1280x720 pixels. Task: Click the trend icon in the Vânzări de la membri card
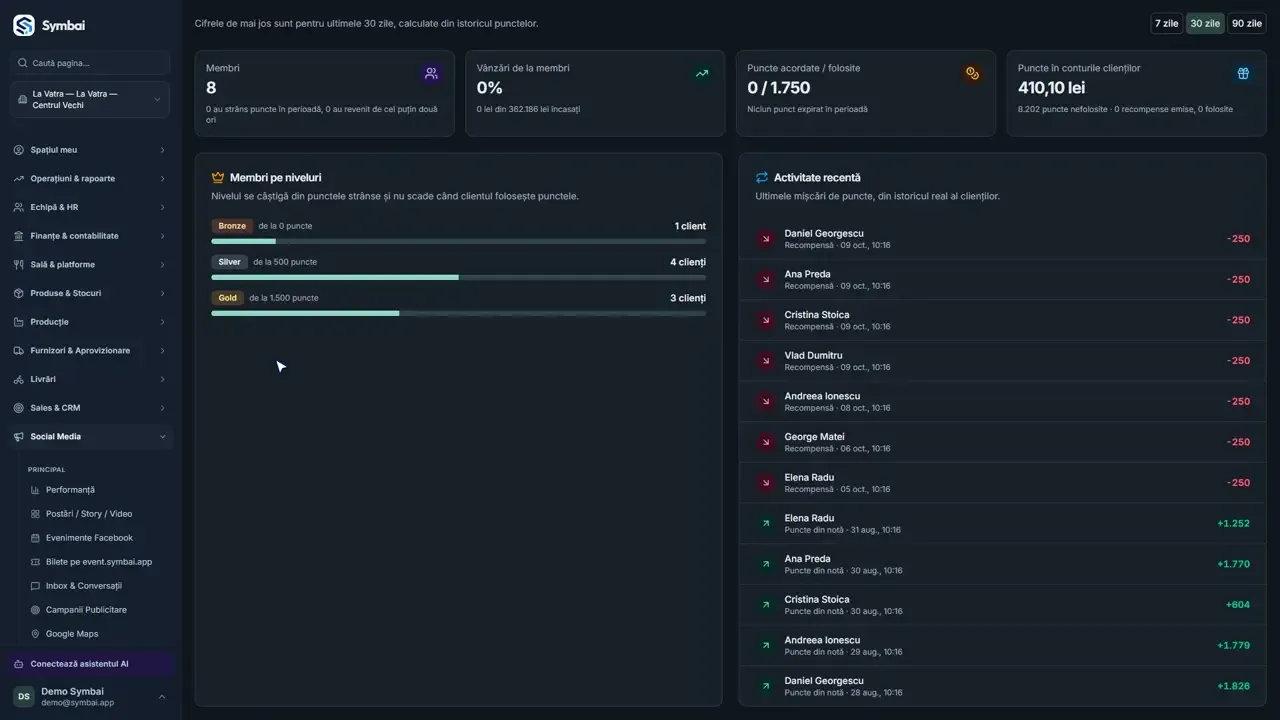[702, 73]
